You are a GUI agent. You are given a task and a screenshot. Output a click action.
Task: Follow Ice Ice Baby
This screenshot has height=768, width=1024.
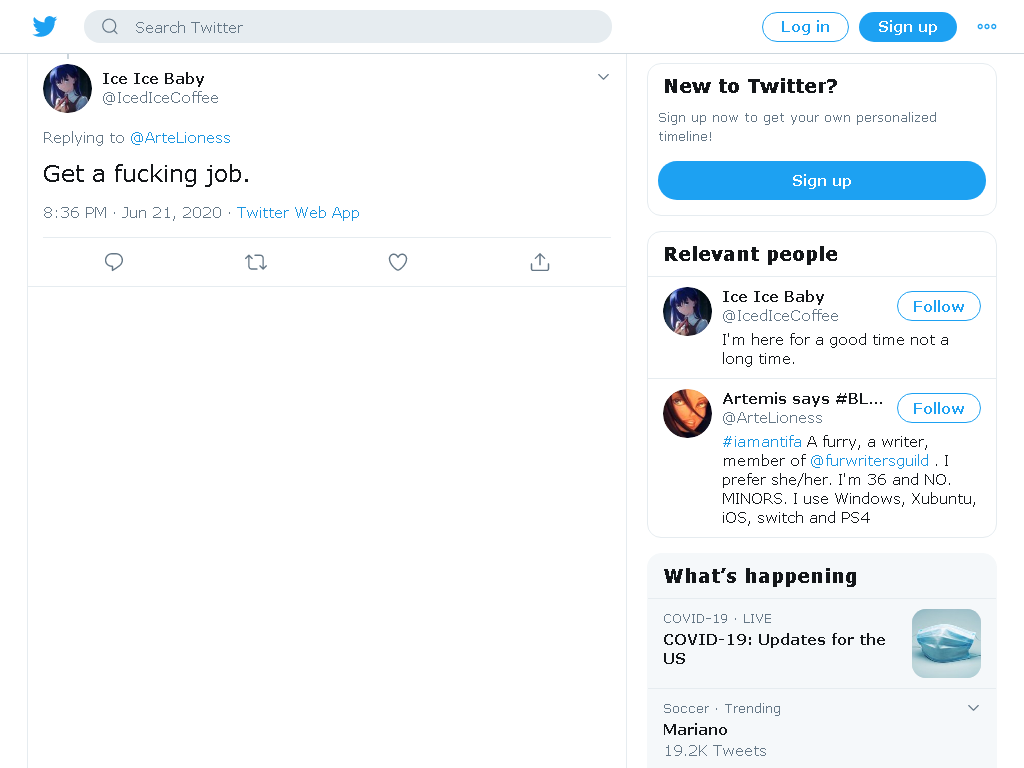click(938, 306)
